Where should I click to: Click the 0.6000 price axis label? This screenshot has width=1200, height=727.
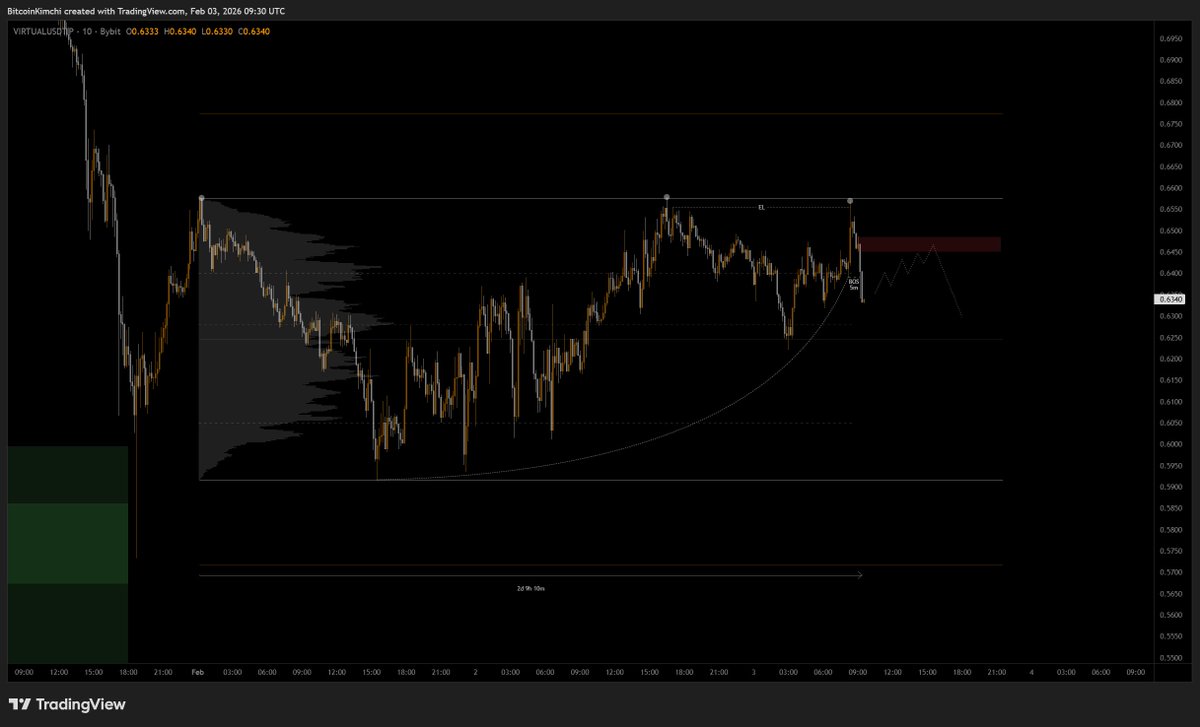[1172, 444]
